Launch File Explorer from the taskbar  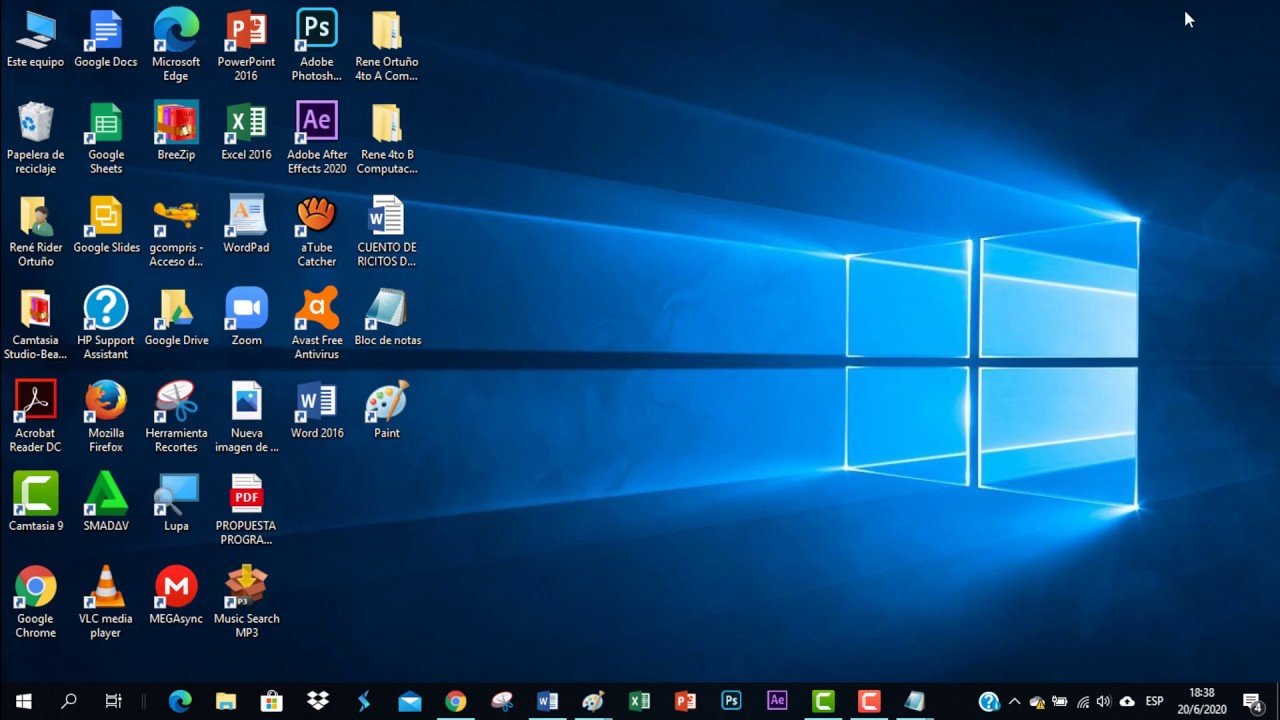pyautogui.click(x=226, y=701)
